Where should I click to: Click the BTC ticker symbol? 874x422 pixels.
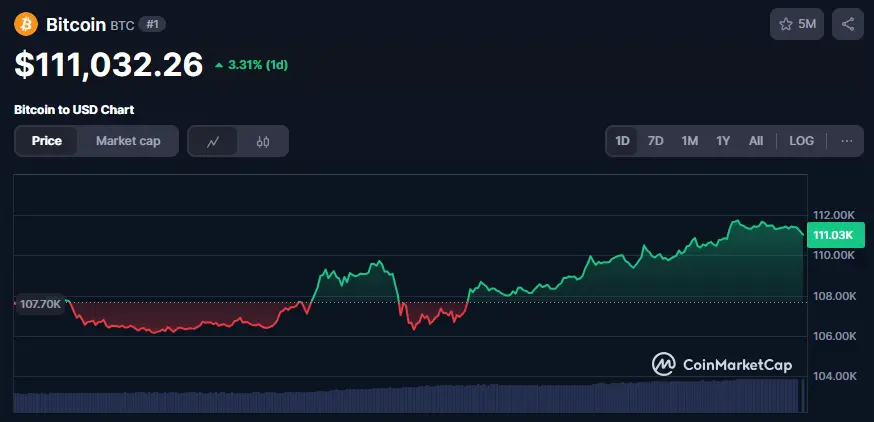122,26
